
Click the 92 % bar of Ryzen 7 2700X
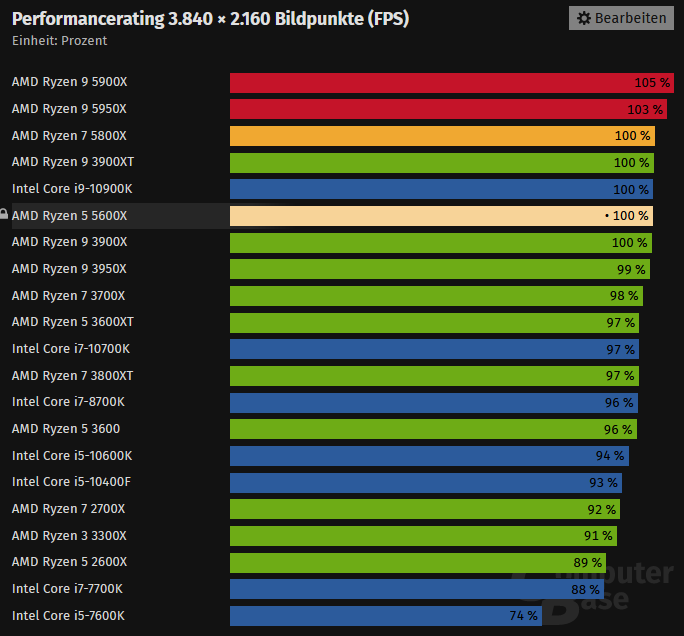coord(425,509)
